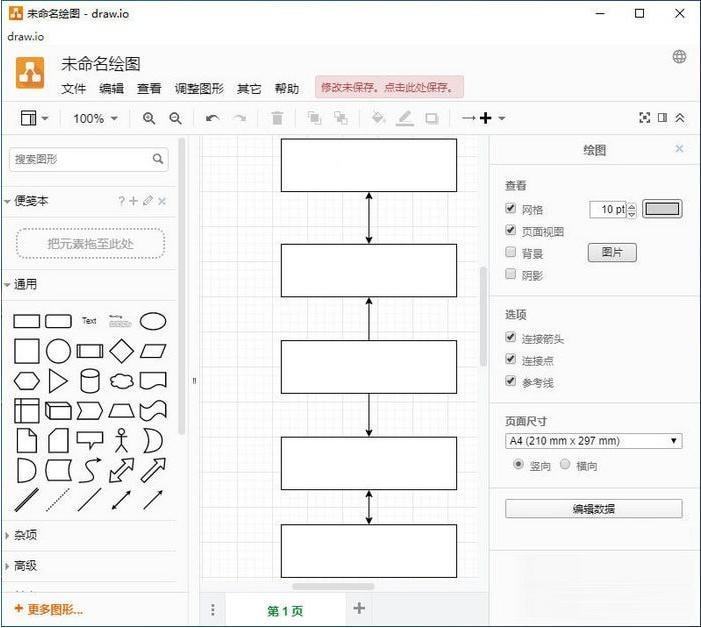Click the grid color swatch
The height and width of the screenshot is (628, 701).
pos(661,209)
